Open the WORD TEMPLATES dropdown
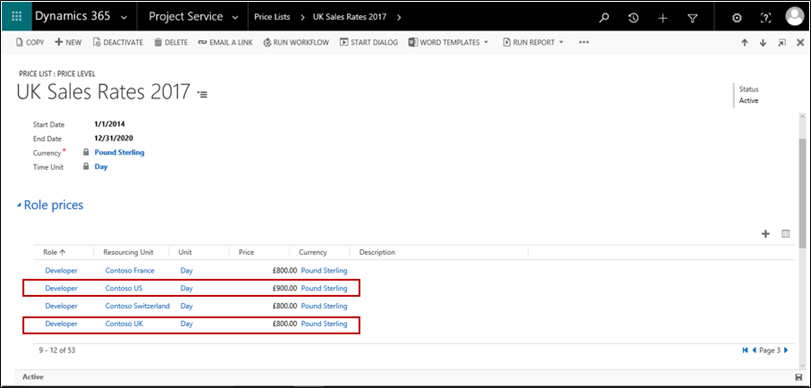 (x=448, y=42)
